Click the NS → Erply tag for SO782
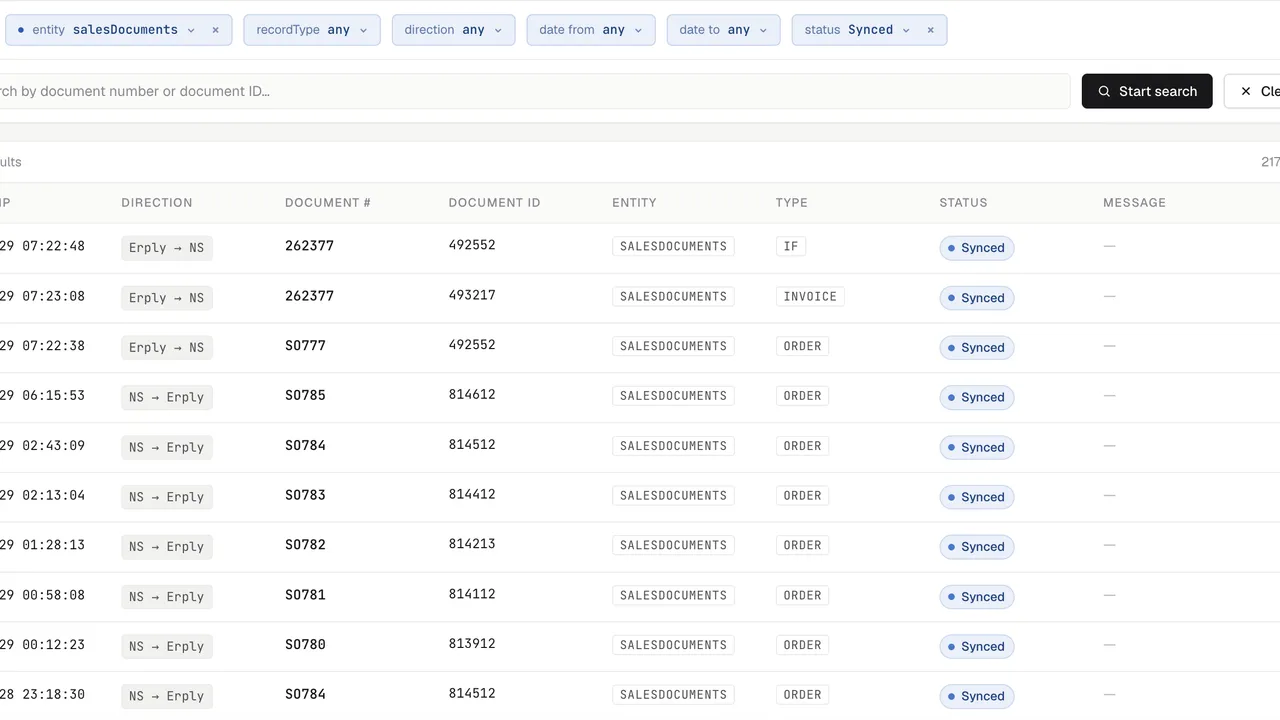Screen dimensions: 1280x720 (167, 547)
